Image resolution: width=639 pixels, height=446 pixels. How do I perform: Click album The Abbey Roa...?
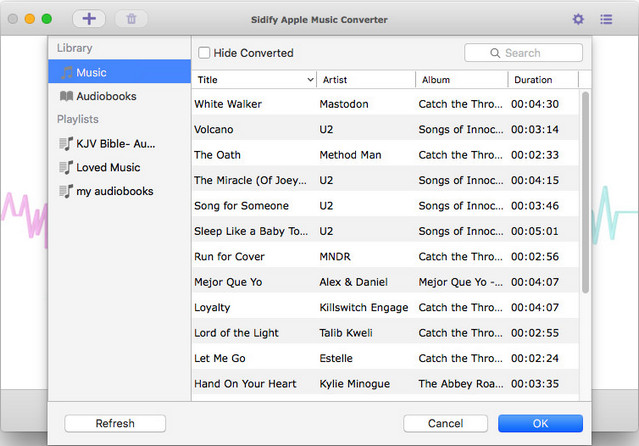(x=461, y=384)
